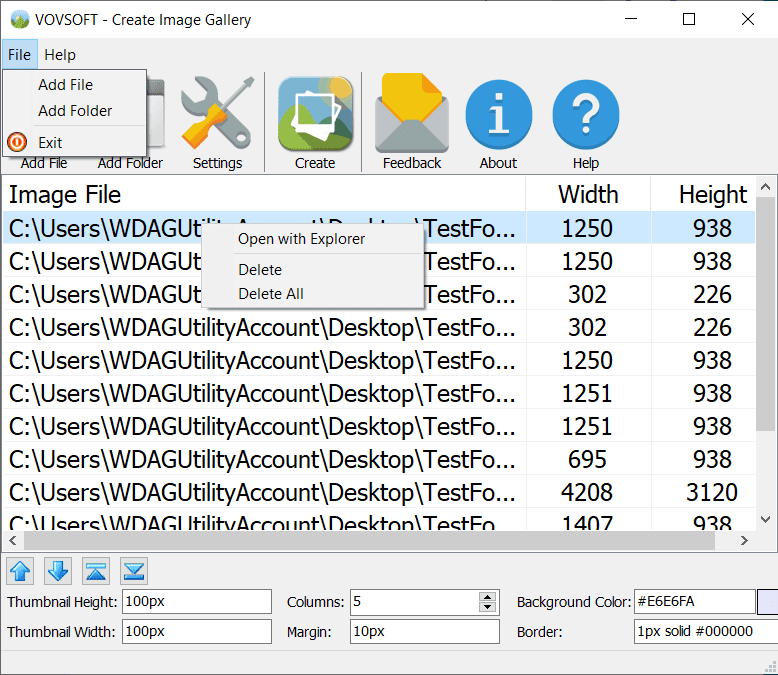The height and width of the screenshot is (675, 778).
Task: Move selected image up with arrow icon
Action: click(x=21, y=571)
